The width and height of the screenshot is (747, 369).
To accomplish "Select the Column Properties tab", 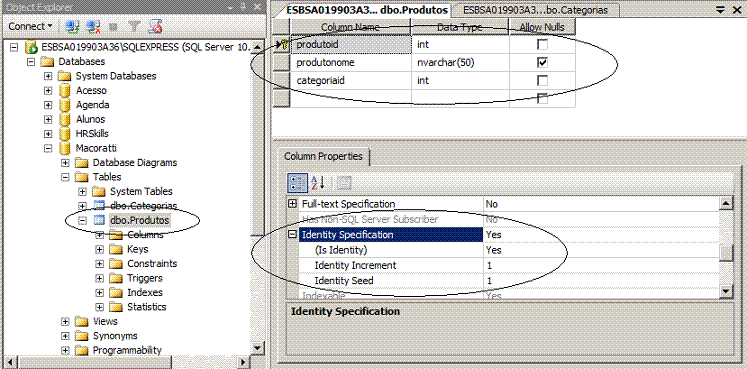I will tap(323, 156).
